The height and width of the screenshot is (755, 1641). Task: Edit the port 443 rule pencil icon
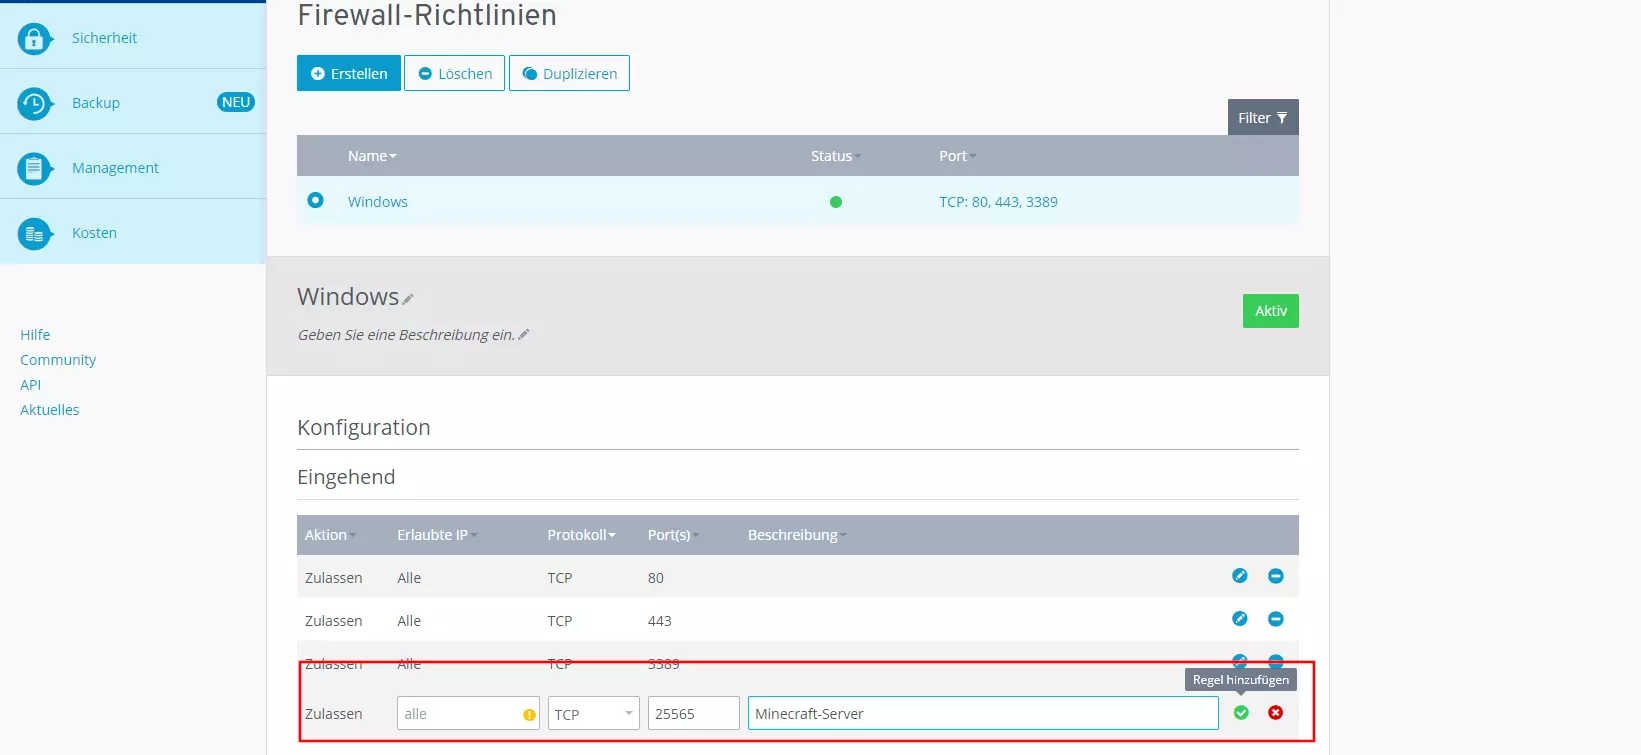(1240, 619)
